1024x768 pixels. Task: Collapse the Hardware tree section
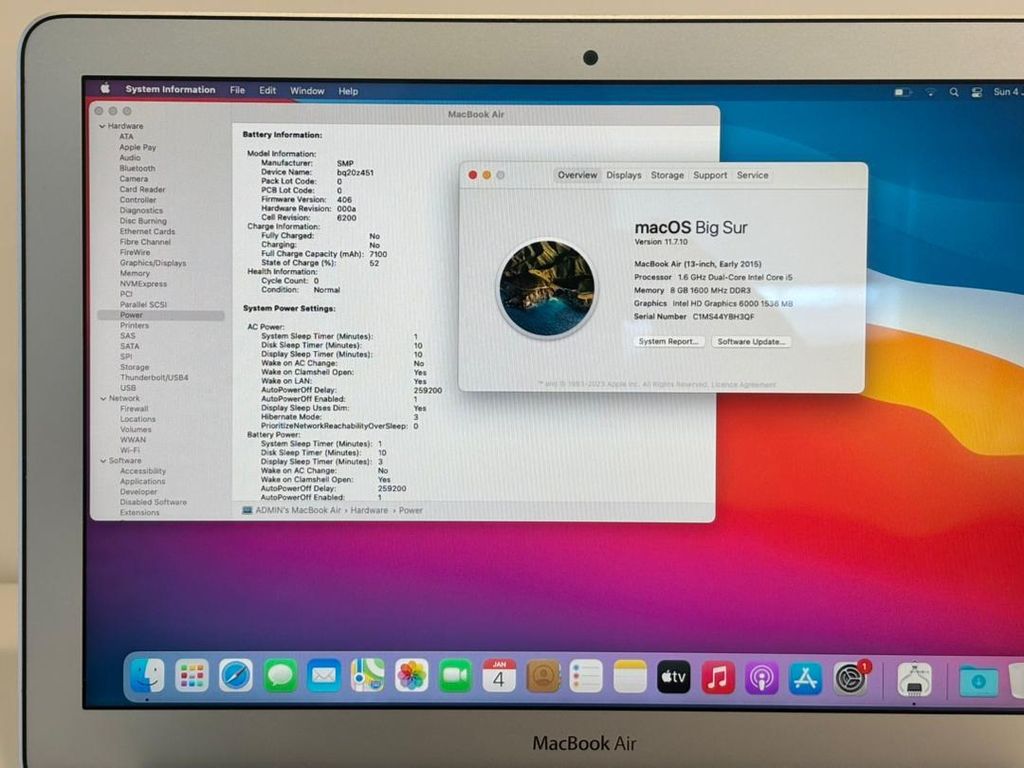(x=102, y=127)
